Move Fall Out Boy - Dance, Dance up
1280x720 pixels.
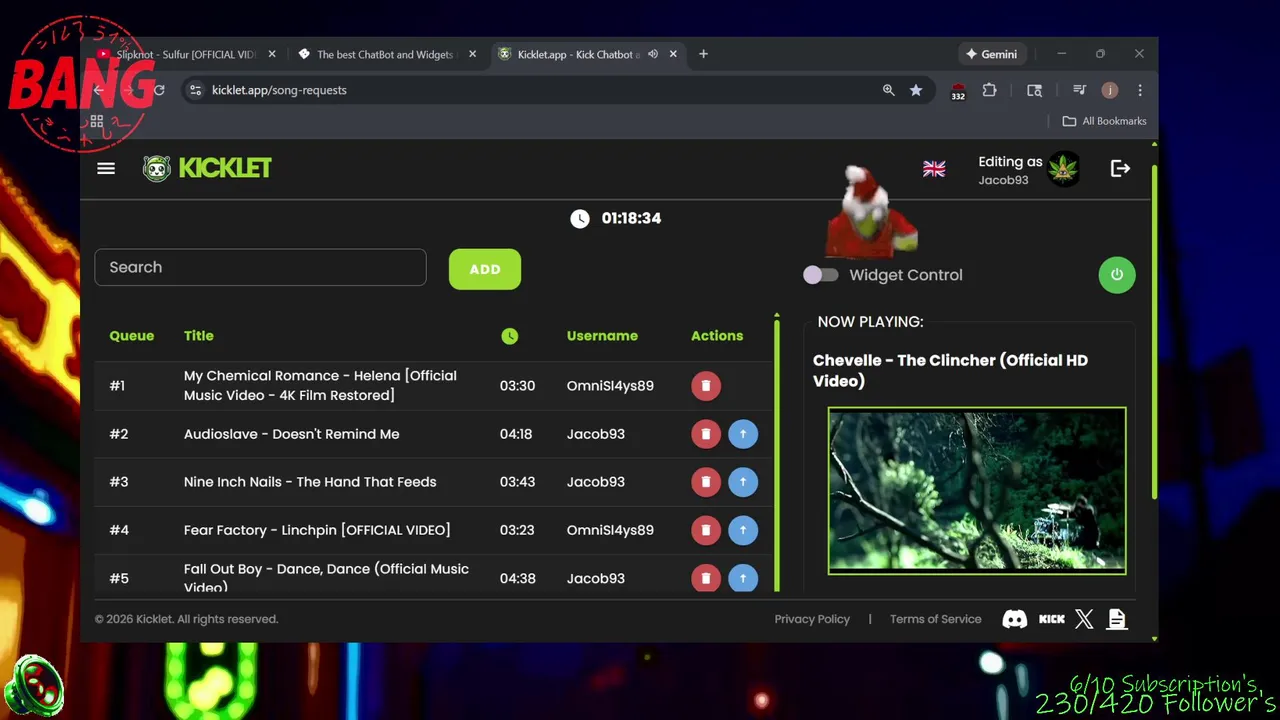[743, 578]
